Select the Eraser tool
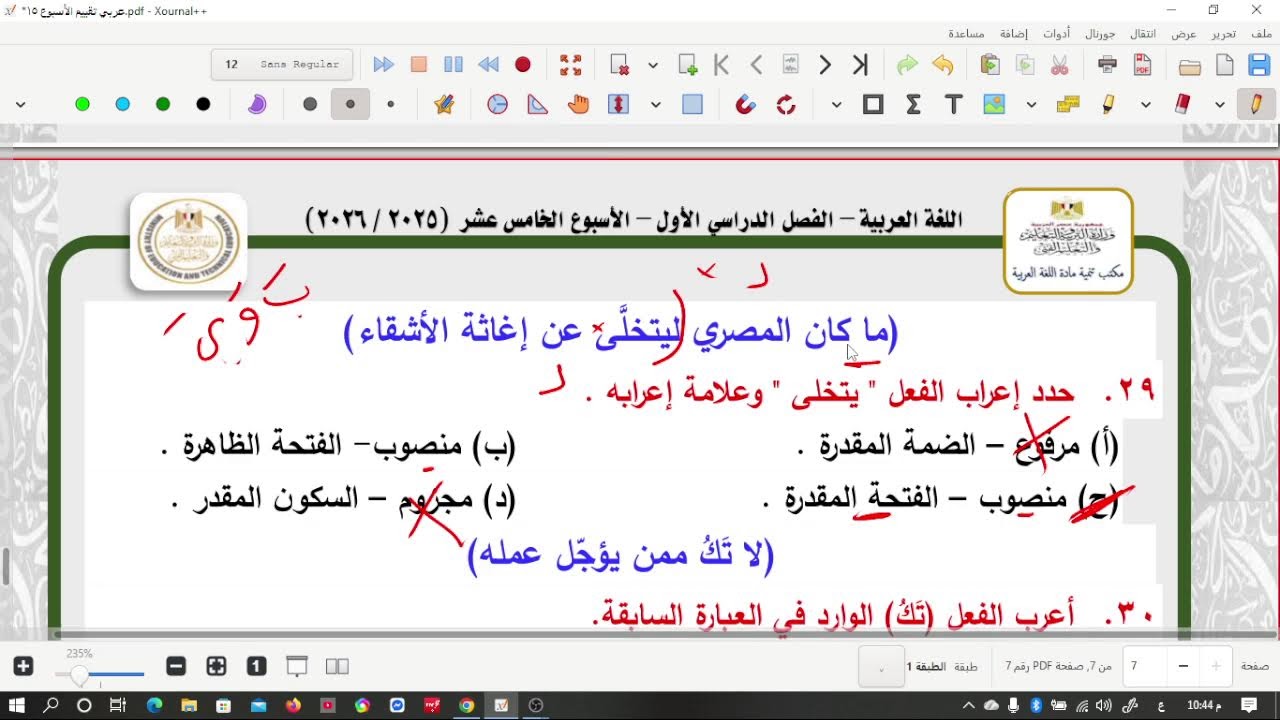This screenshot has height=720, width=1280. click(x=1184, y=104)
